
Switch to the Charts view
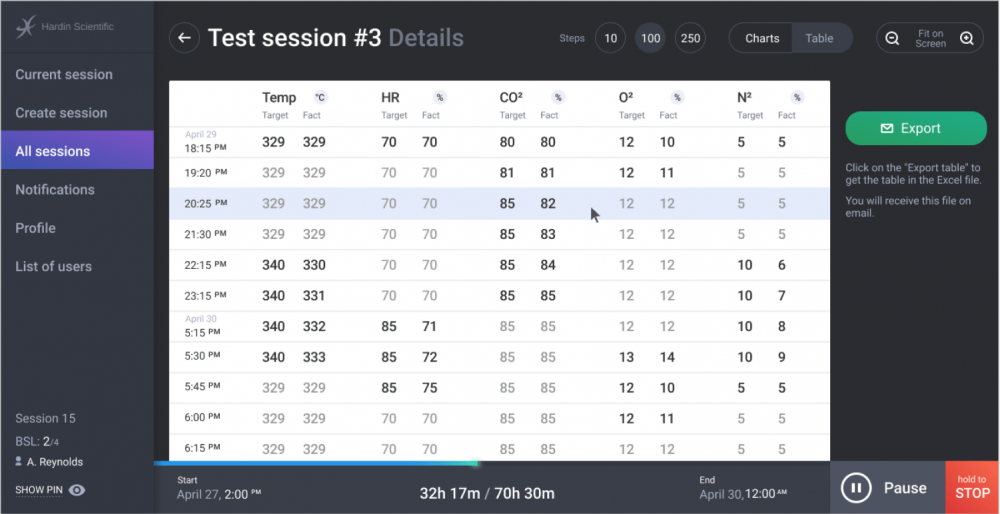[762, 39]
